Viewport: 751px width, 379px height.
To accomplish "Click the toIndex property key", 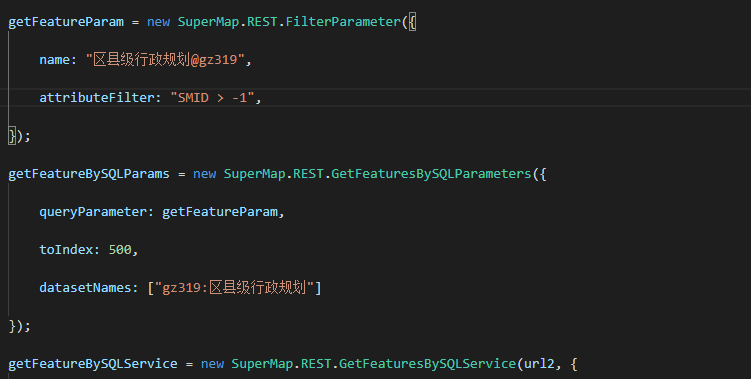I will point(66,250).
